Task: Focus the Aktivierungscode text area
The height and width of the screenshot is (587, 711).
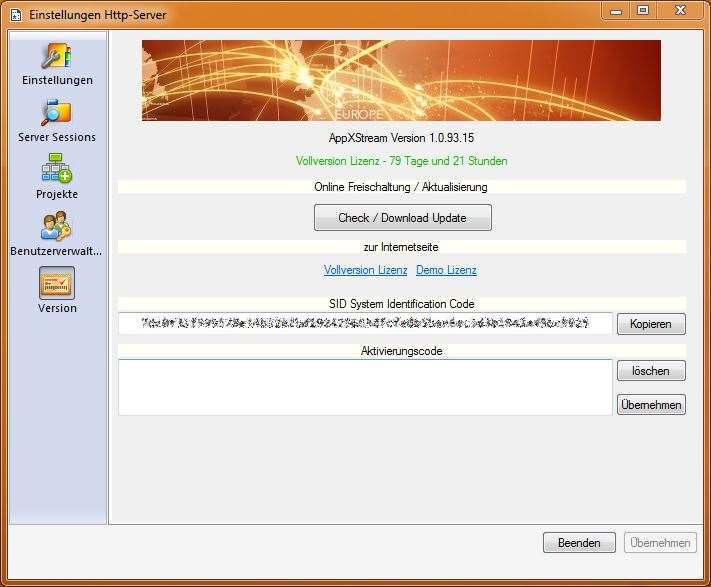Action: (x=365, y=387)
